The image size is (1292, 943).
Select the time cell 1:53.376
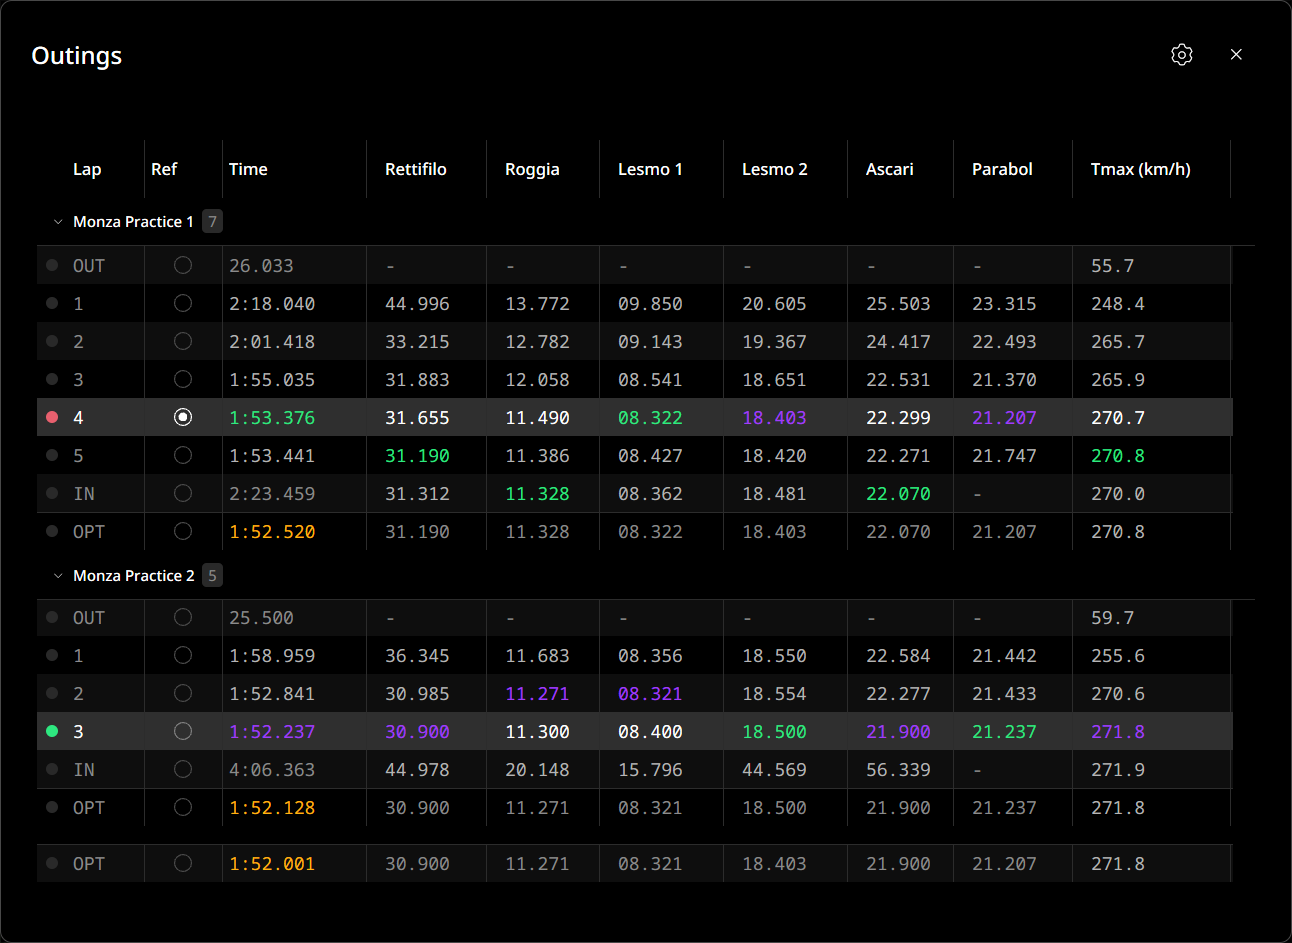click(x=272, y=418)
